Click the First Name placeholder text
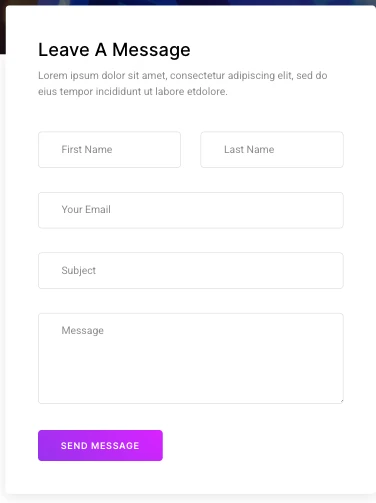Screen dimensions: 376x503 [x=87, y=149]
